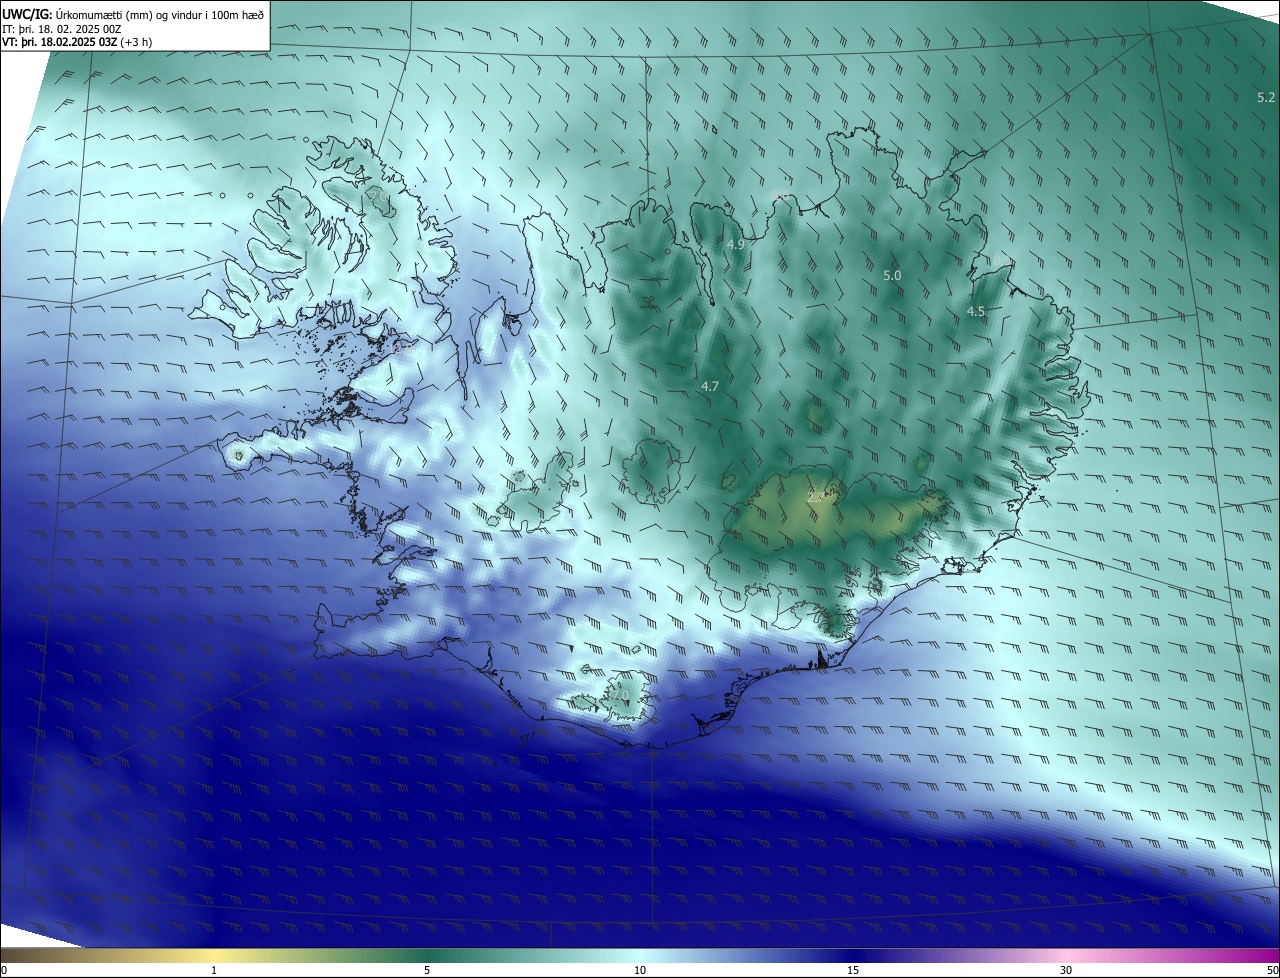Click the 4.9 value label on the map
The image size is (1280, 978).
click(736, 244)
